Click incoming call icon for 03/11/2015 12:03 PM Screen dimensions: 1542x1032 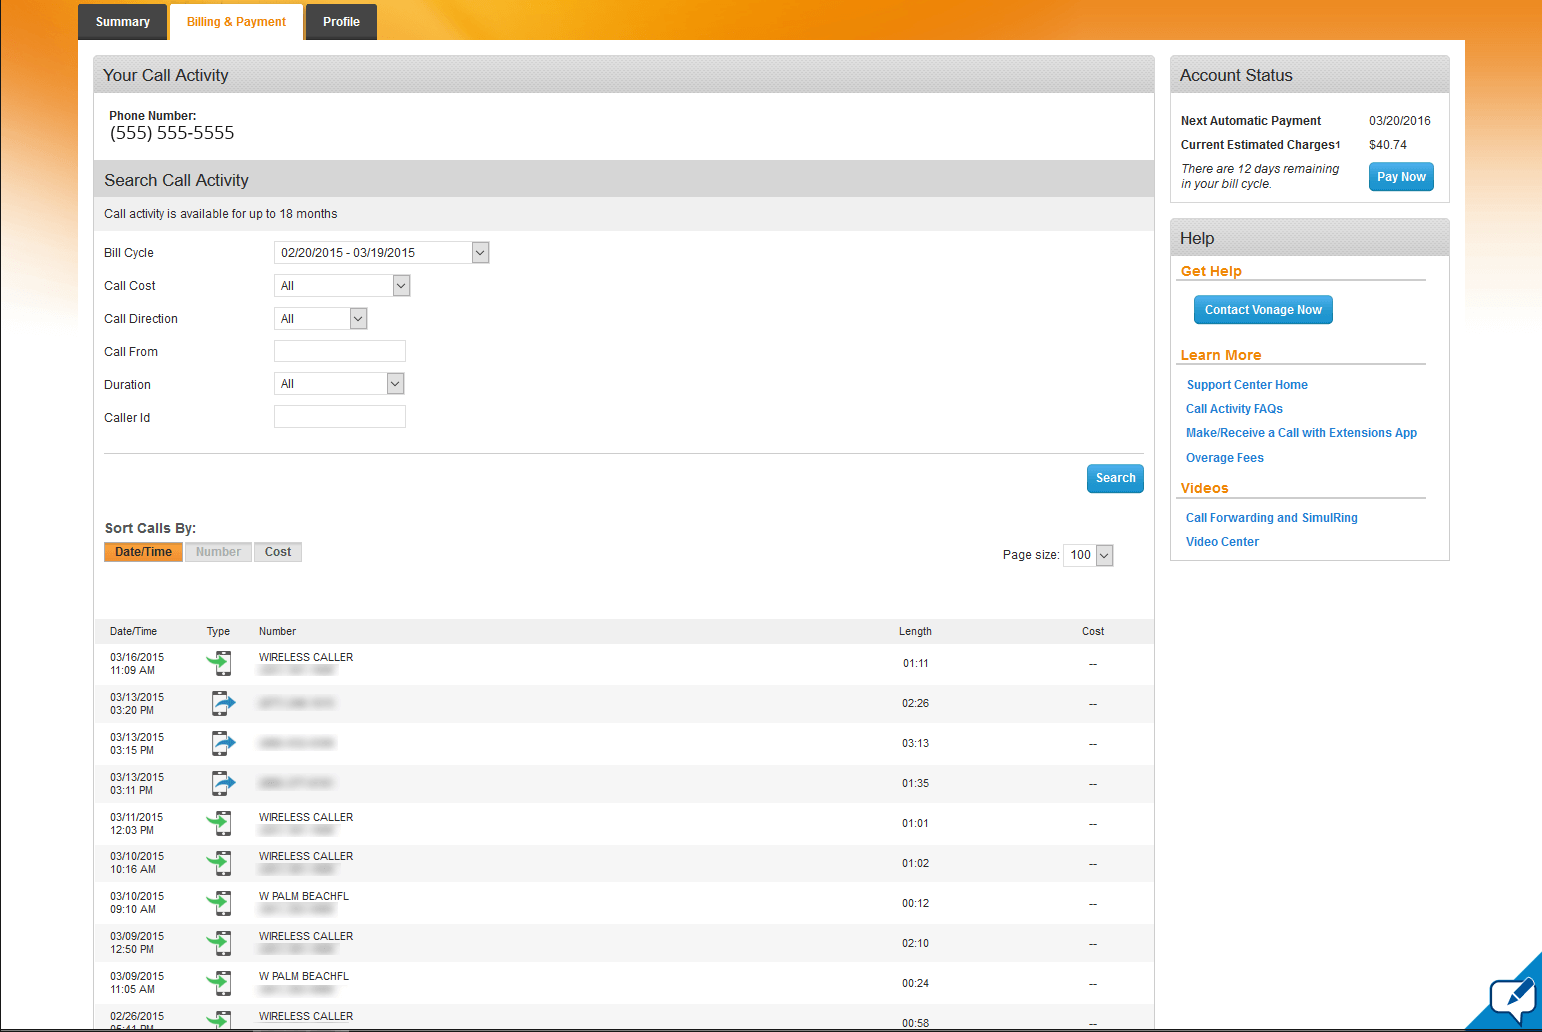point(219,823)
